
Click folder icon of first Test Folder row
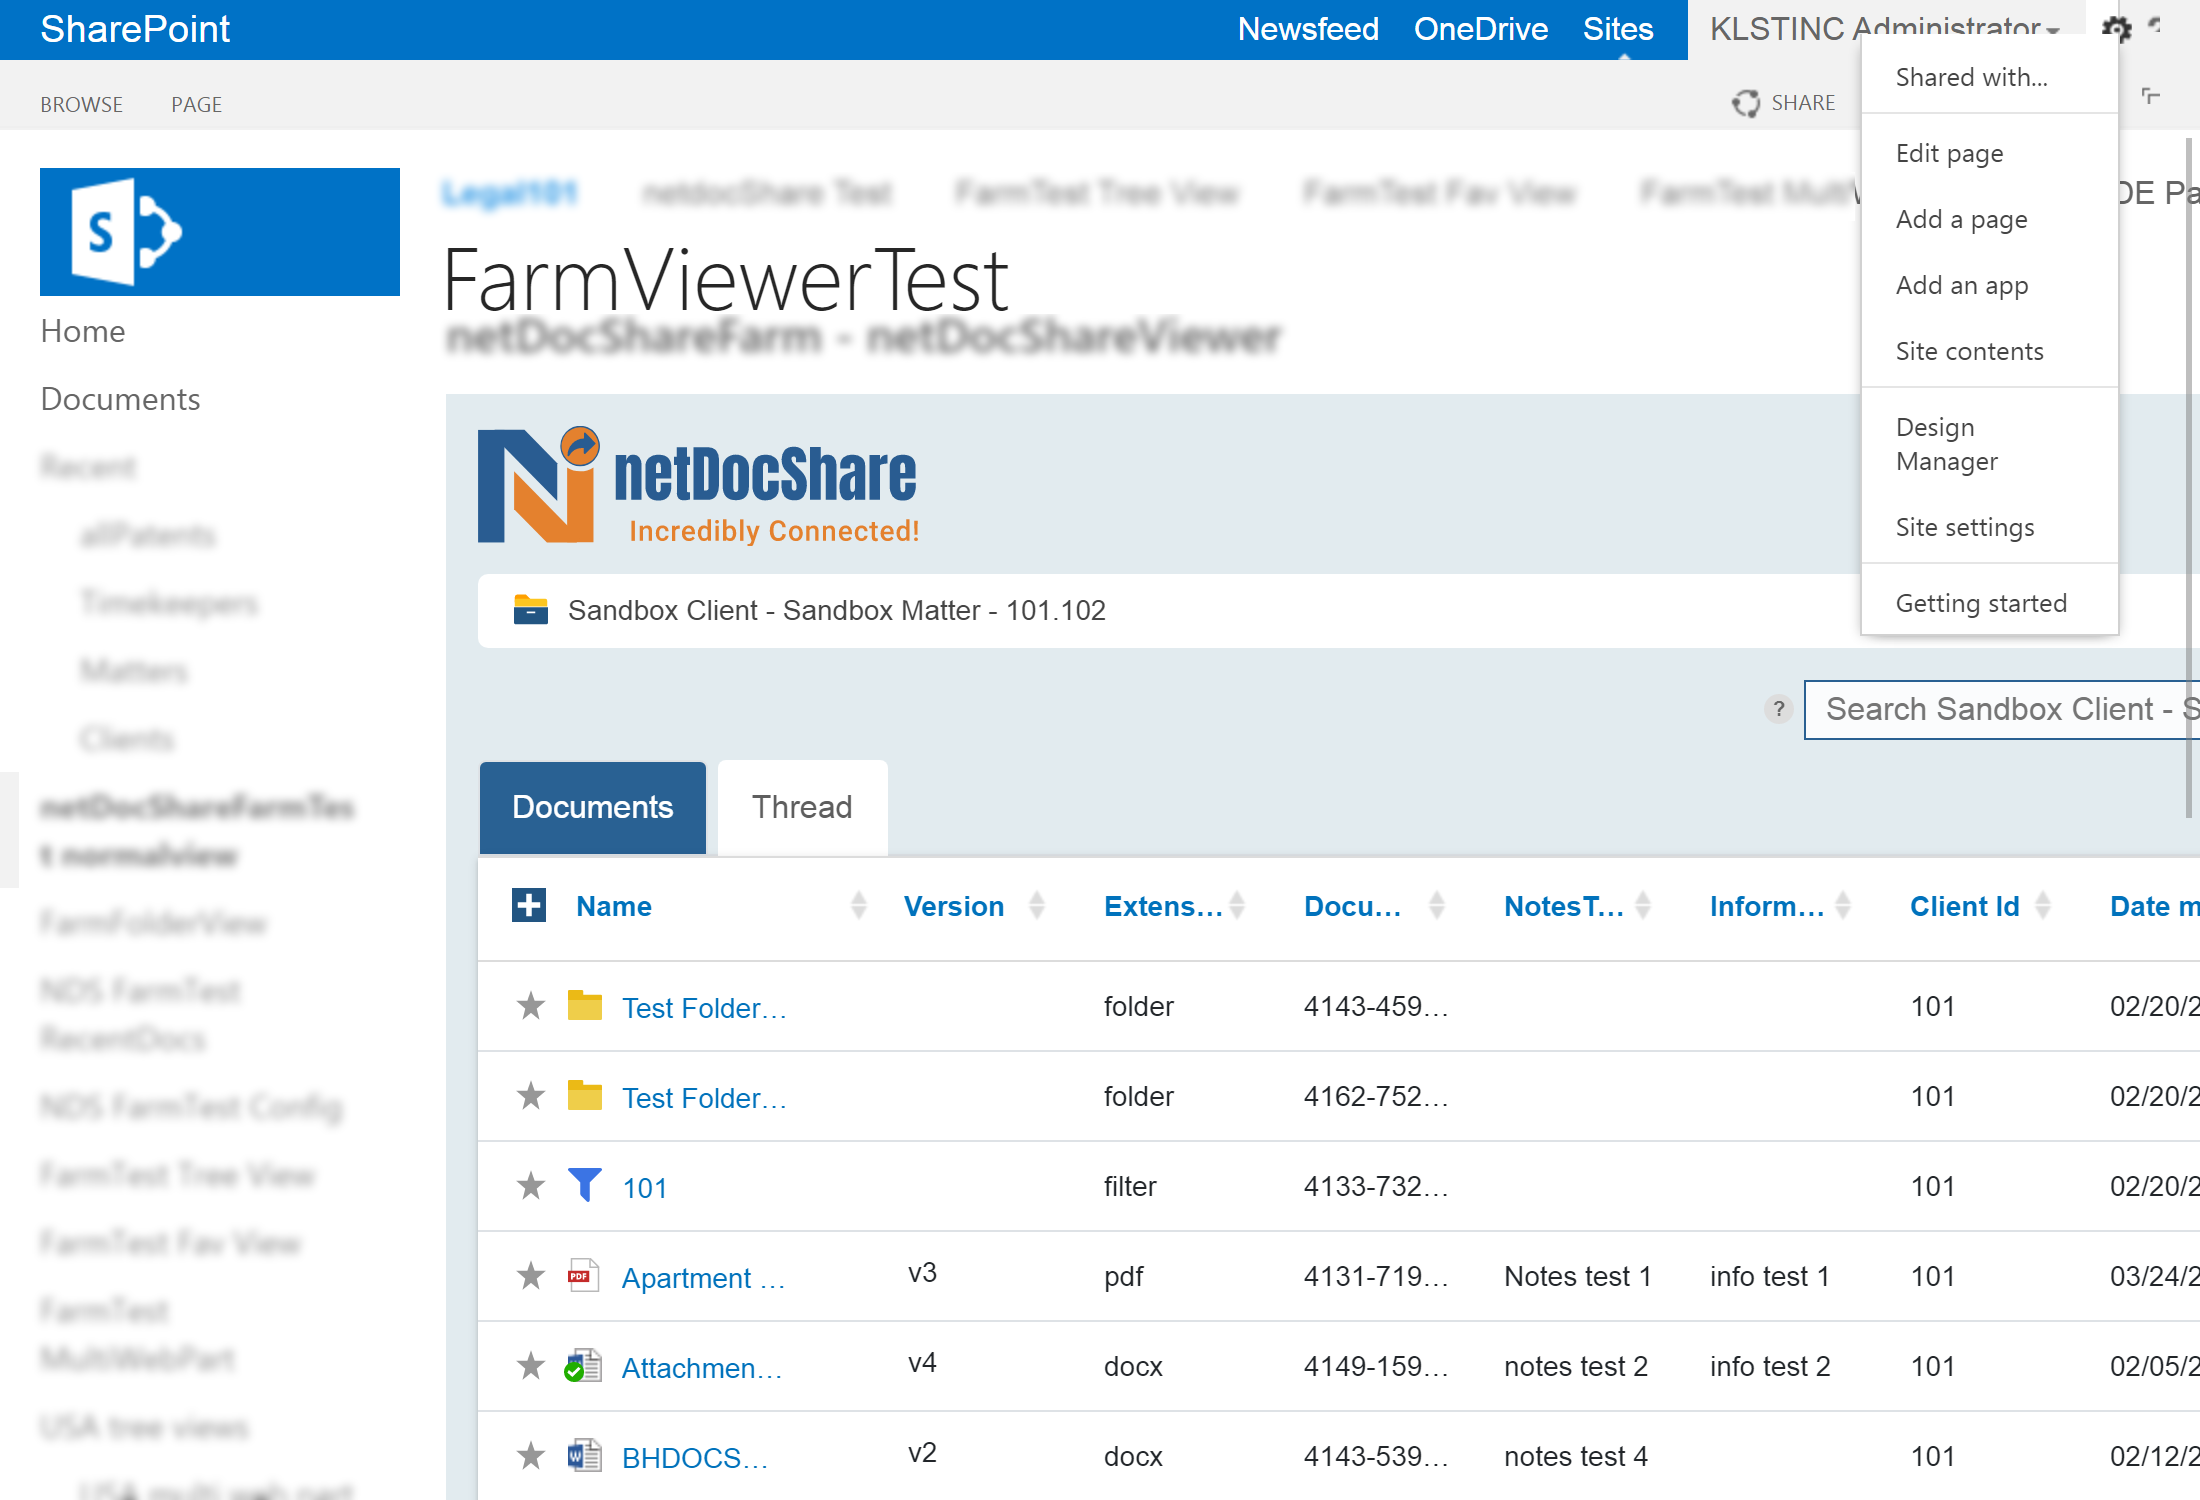point(584,1005)
